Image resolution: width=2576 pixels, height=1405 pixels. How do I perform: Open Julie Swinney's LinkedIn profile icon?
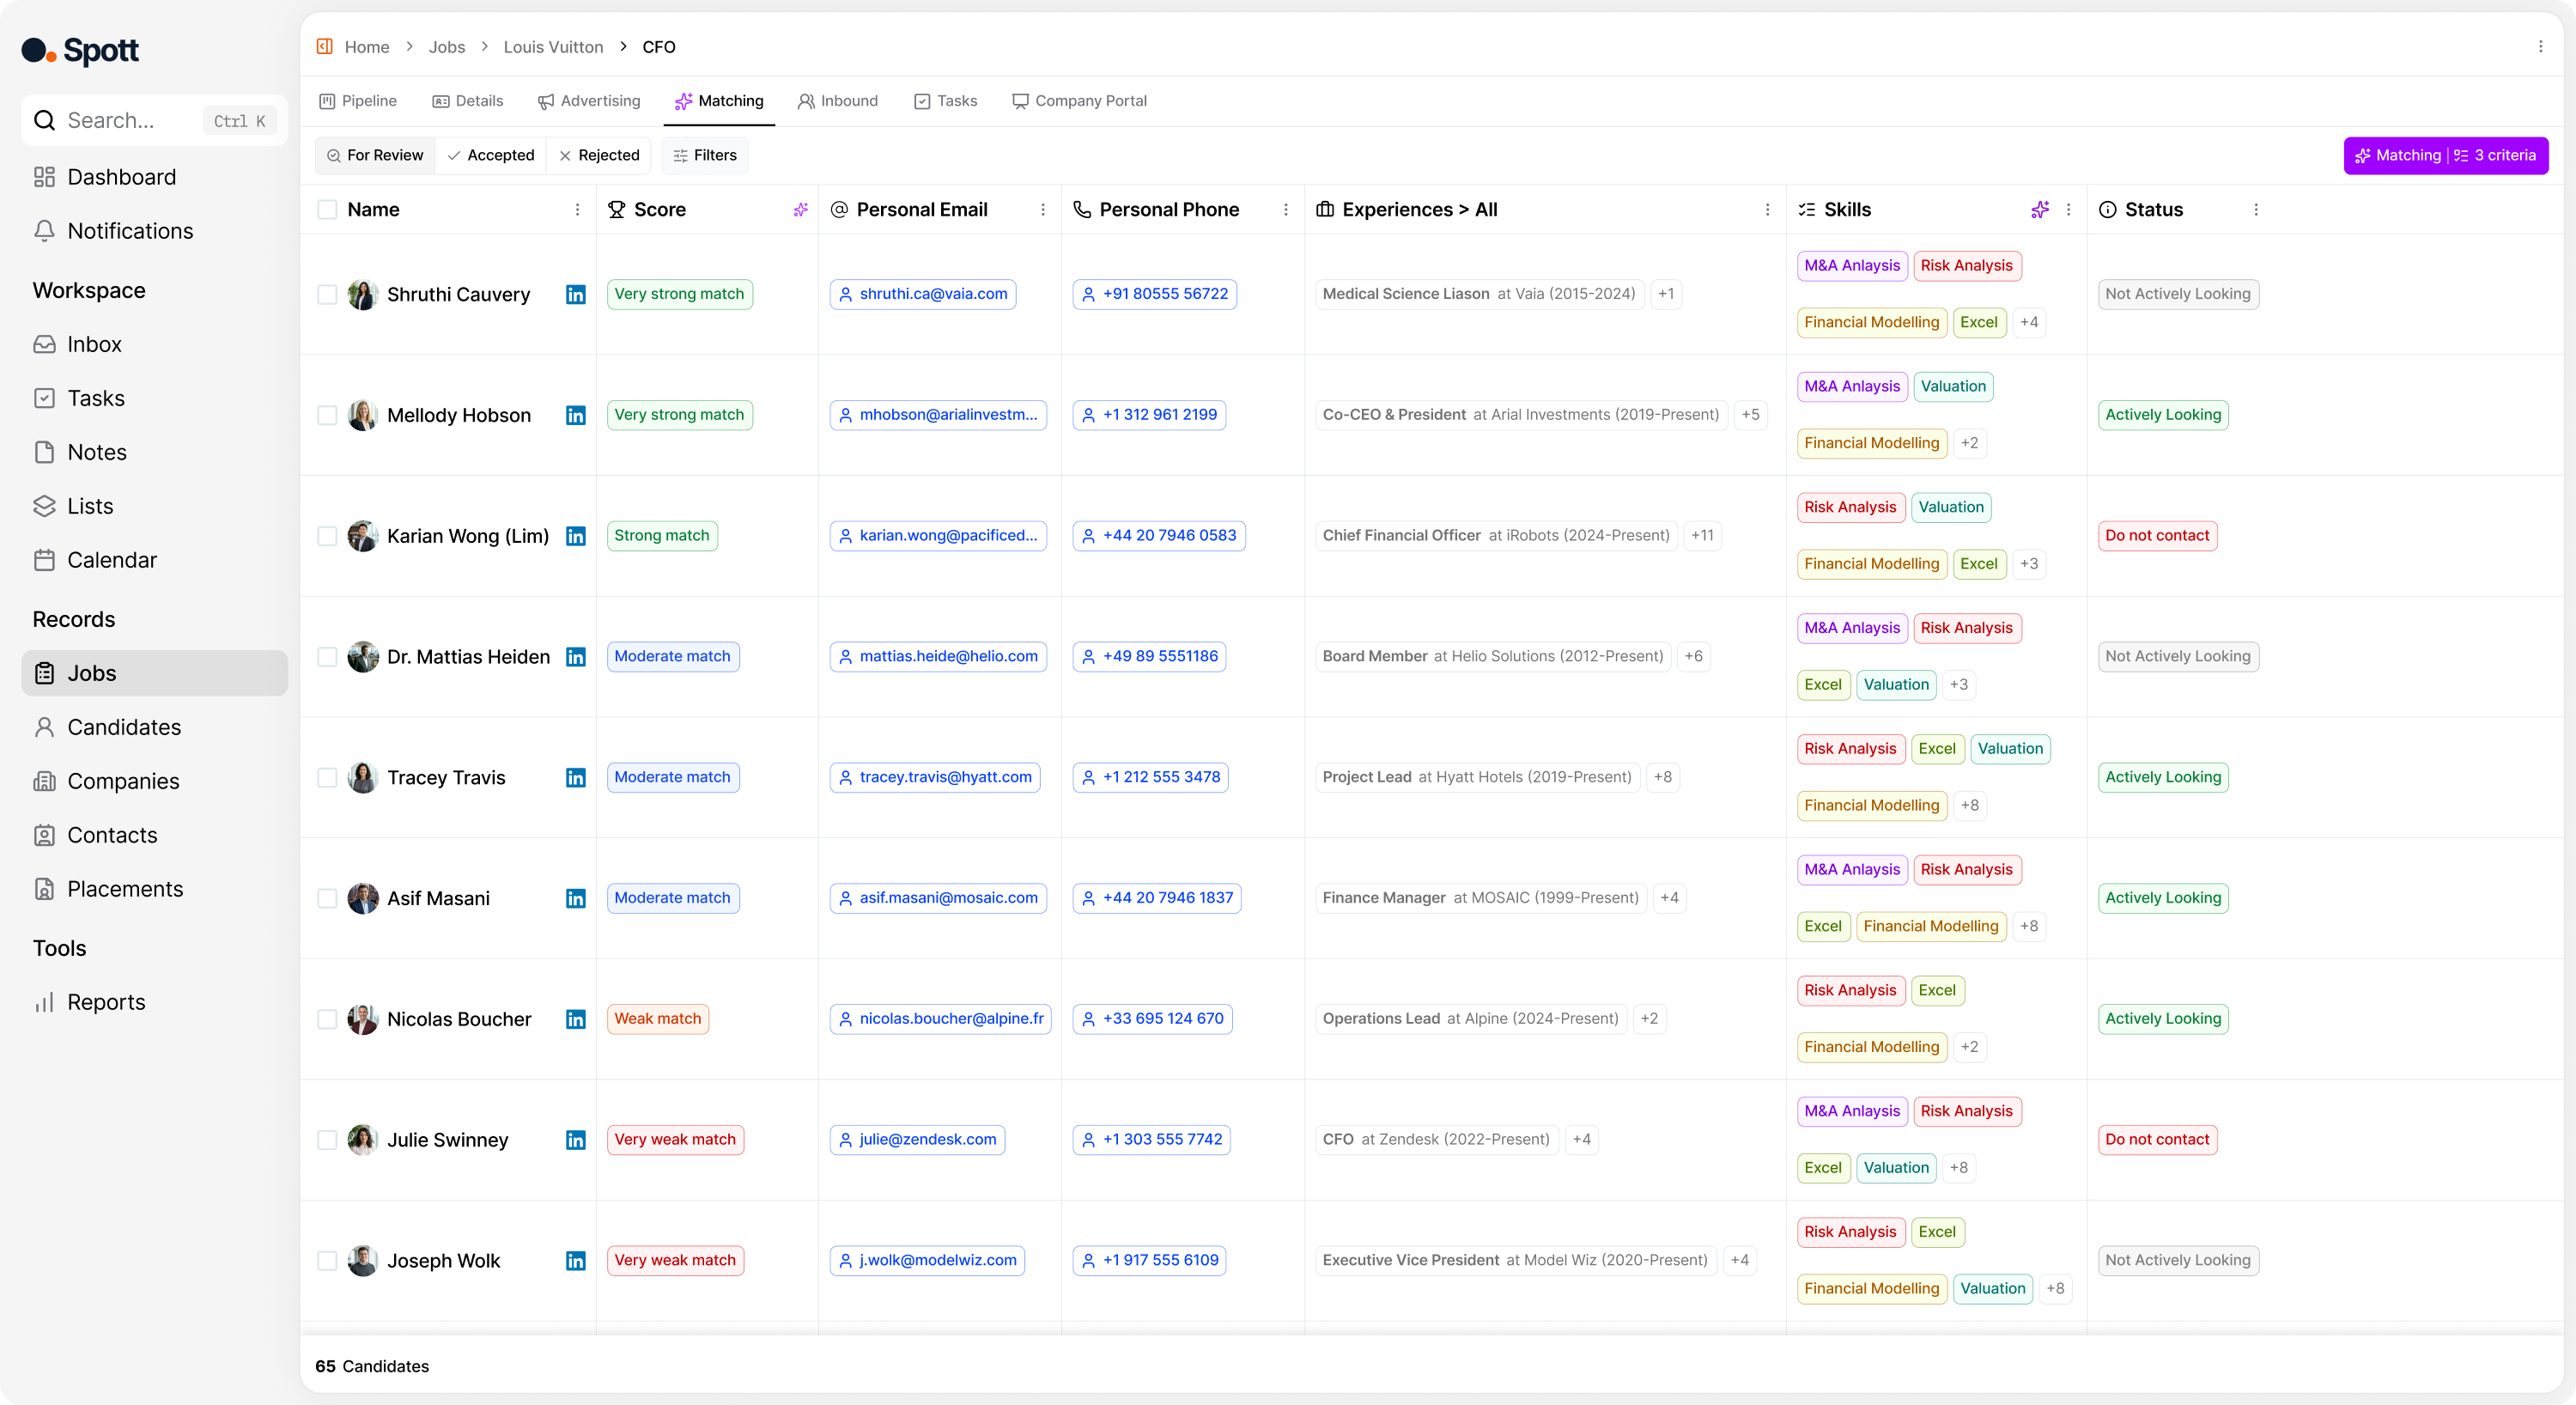(x=575, y=1140)
